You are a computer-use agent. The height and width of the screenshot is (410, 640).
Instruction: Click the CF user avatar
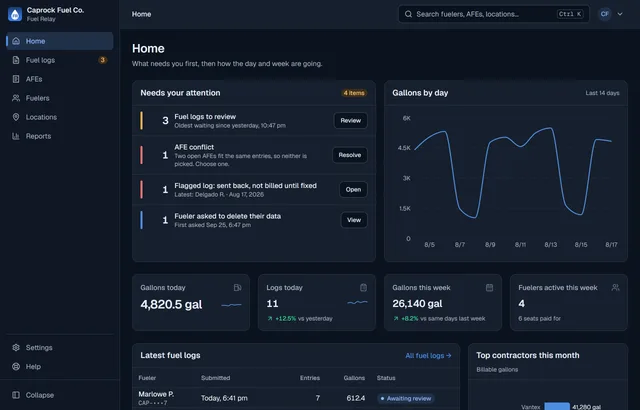coord(604,14)
